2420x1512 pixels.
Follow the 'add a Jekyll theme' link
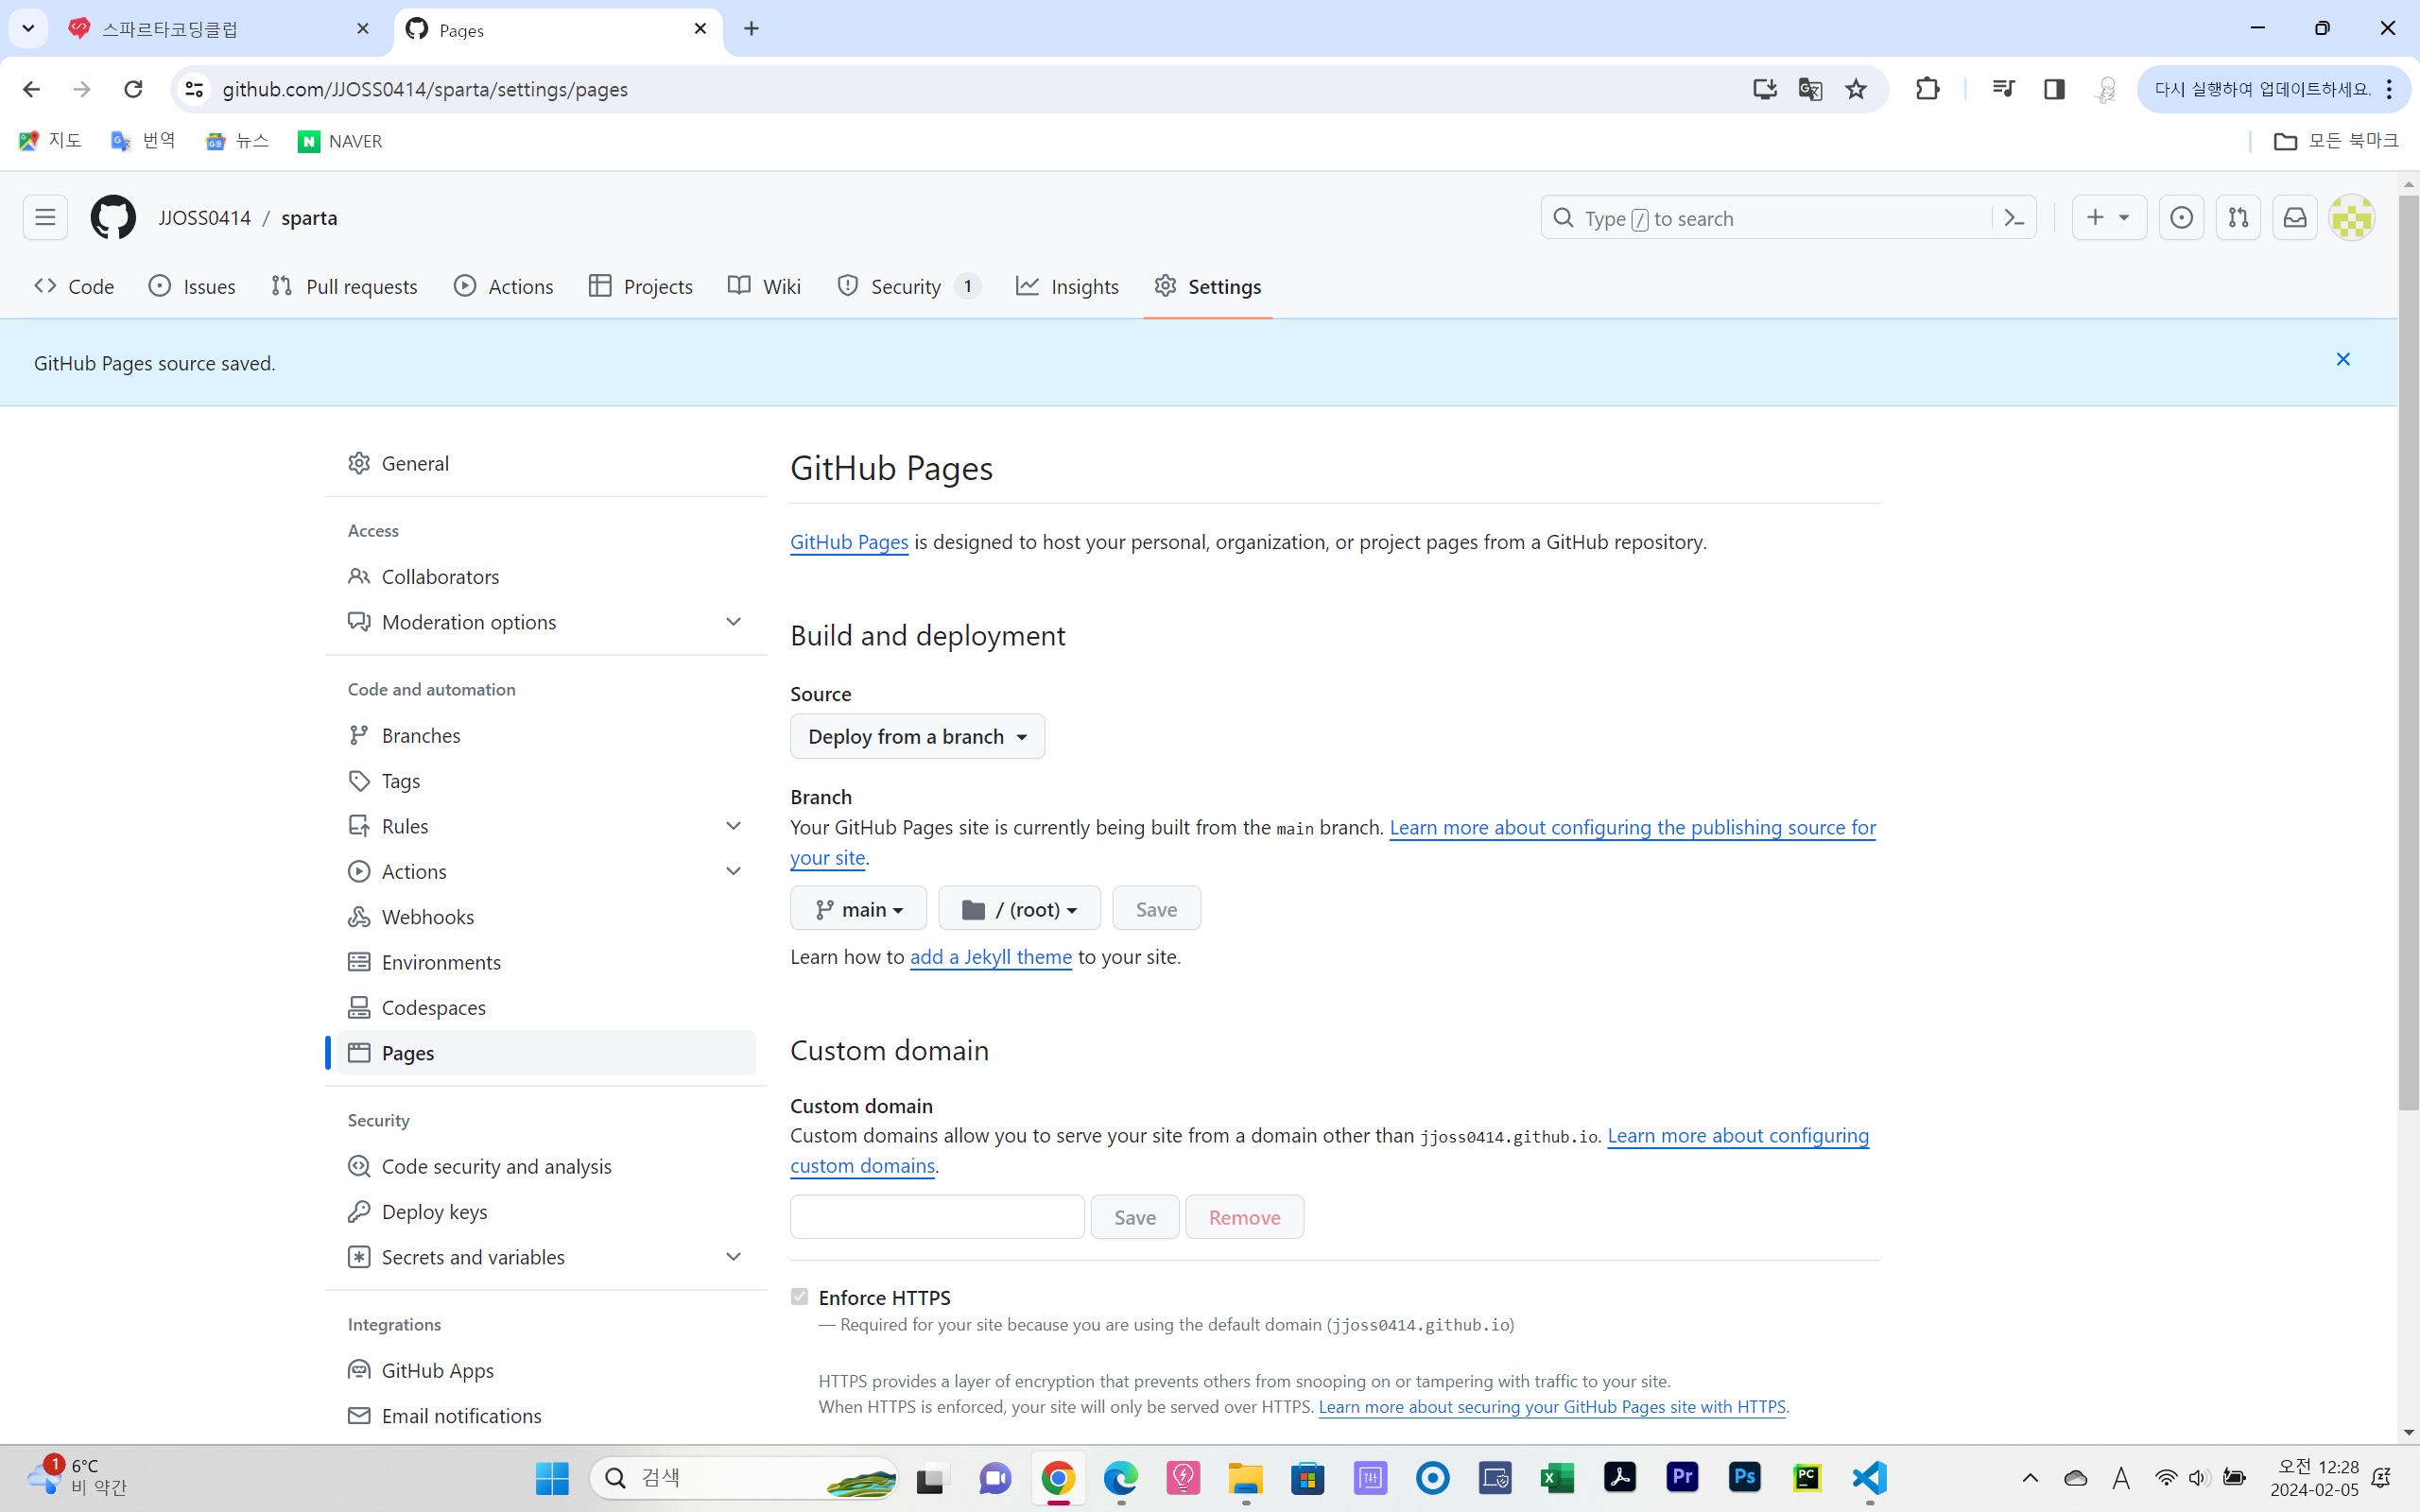point(990,957)
